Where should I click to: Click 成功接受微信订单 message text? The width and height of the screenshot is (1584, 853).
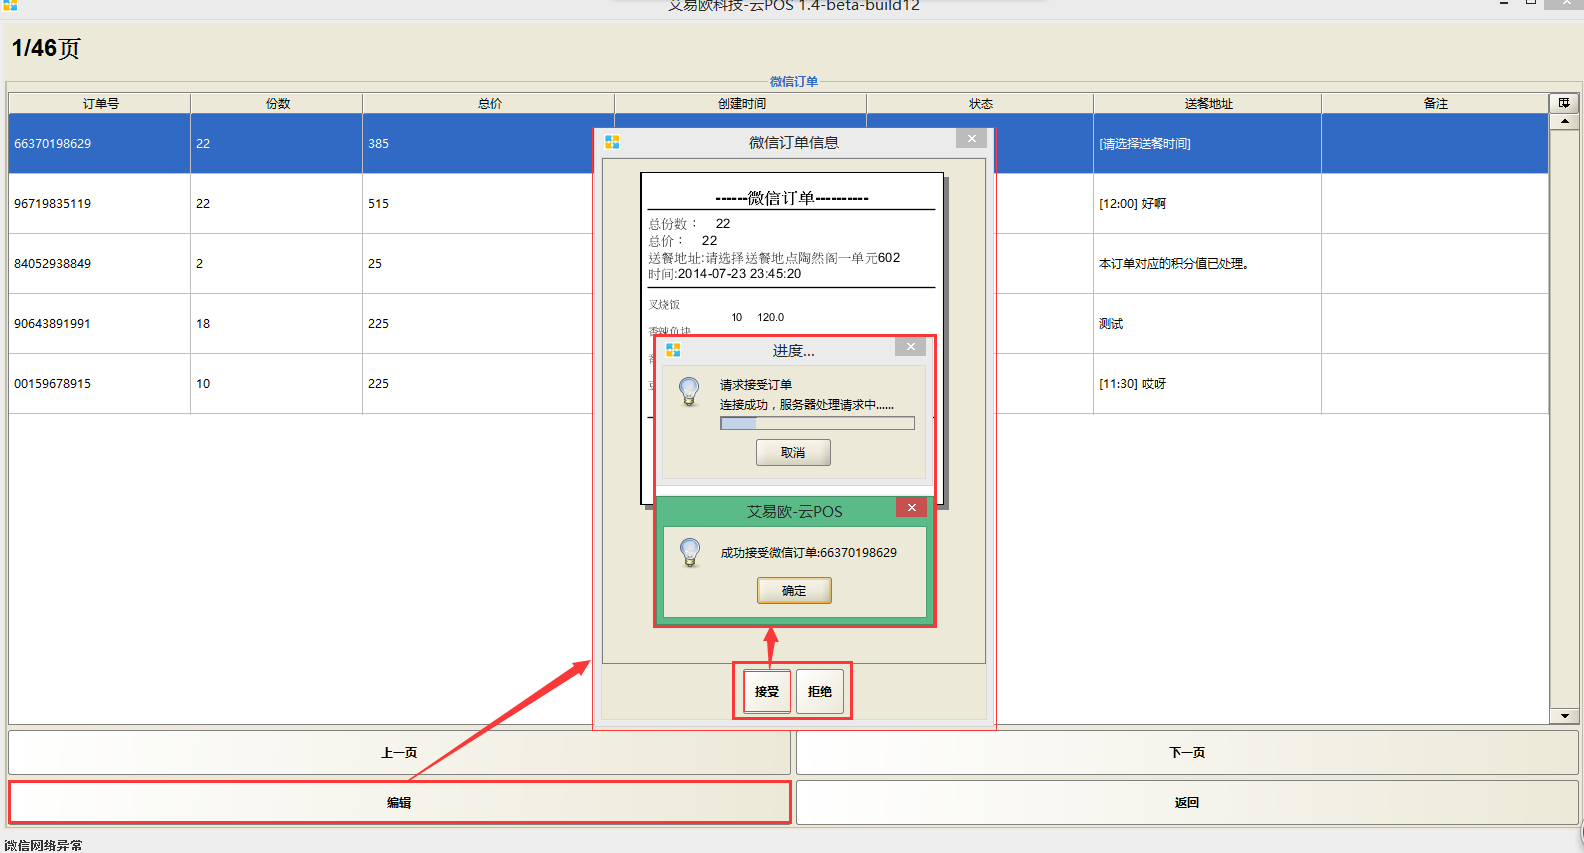tap(809, 552)
